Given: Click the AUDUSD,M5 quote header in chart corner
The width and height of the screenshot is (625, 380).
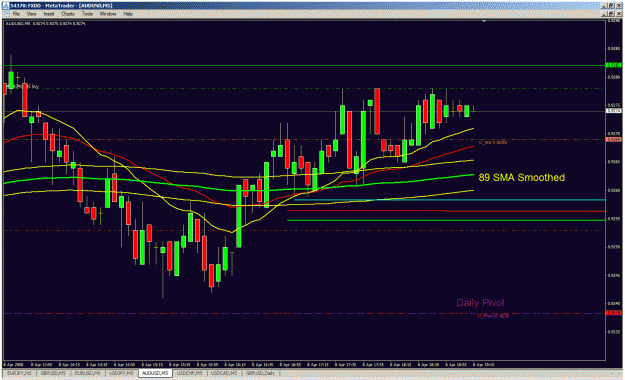Looking at the screenshot, I should [45, 24].
